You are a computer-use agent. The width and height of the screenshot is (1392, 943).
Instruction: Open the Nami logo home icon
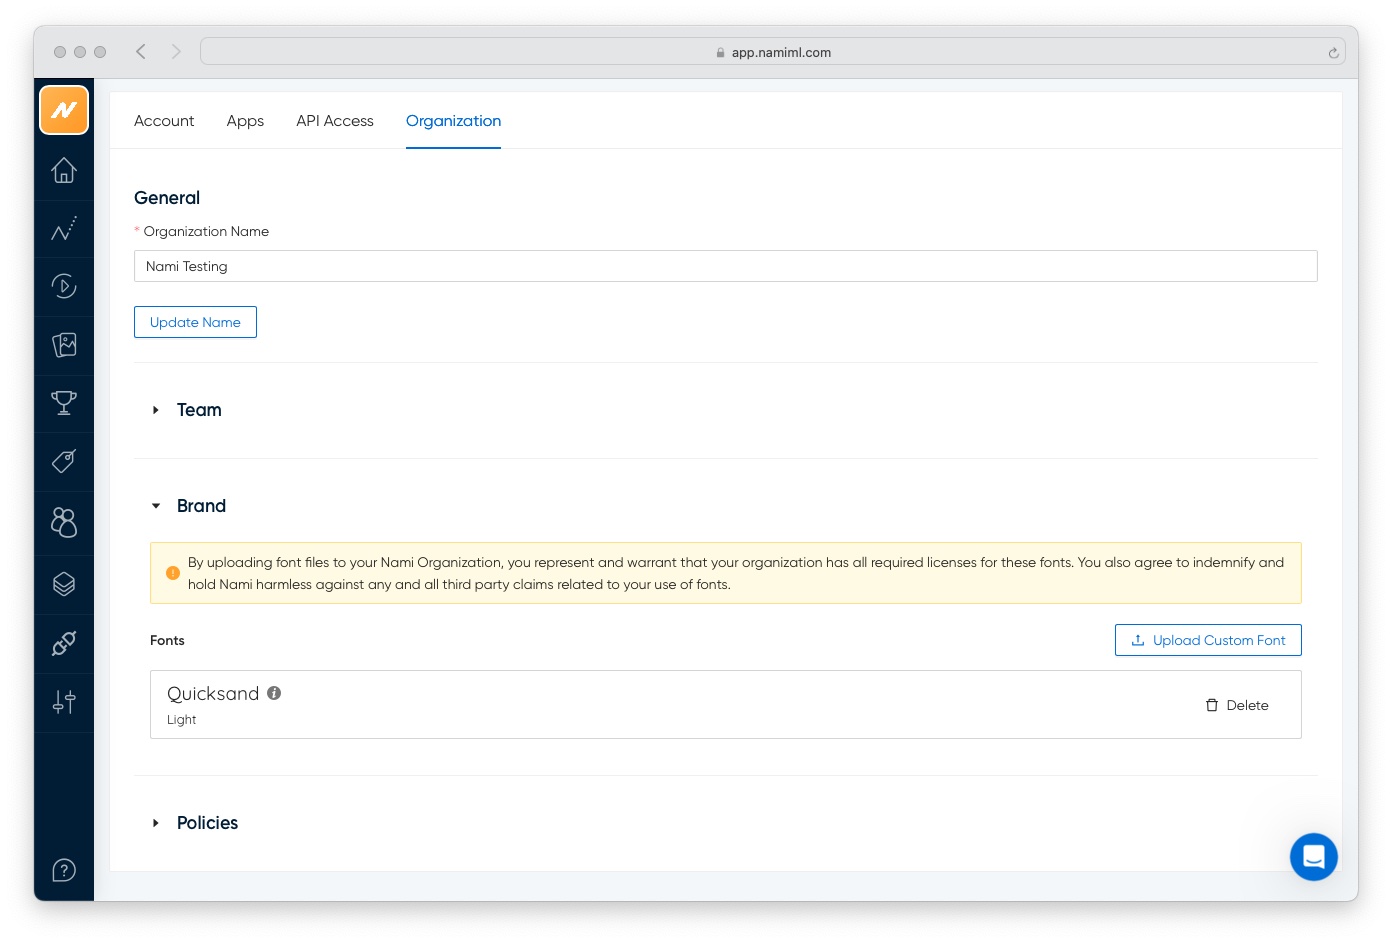point(64,110)
